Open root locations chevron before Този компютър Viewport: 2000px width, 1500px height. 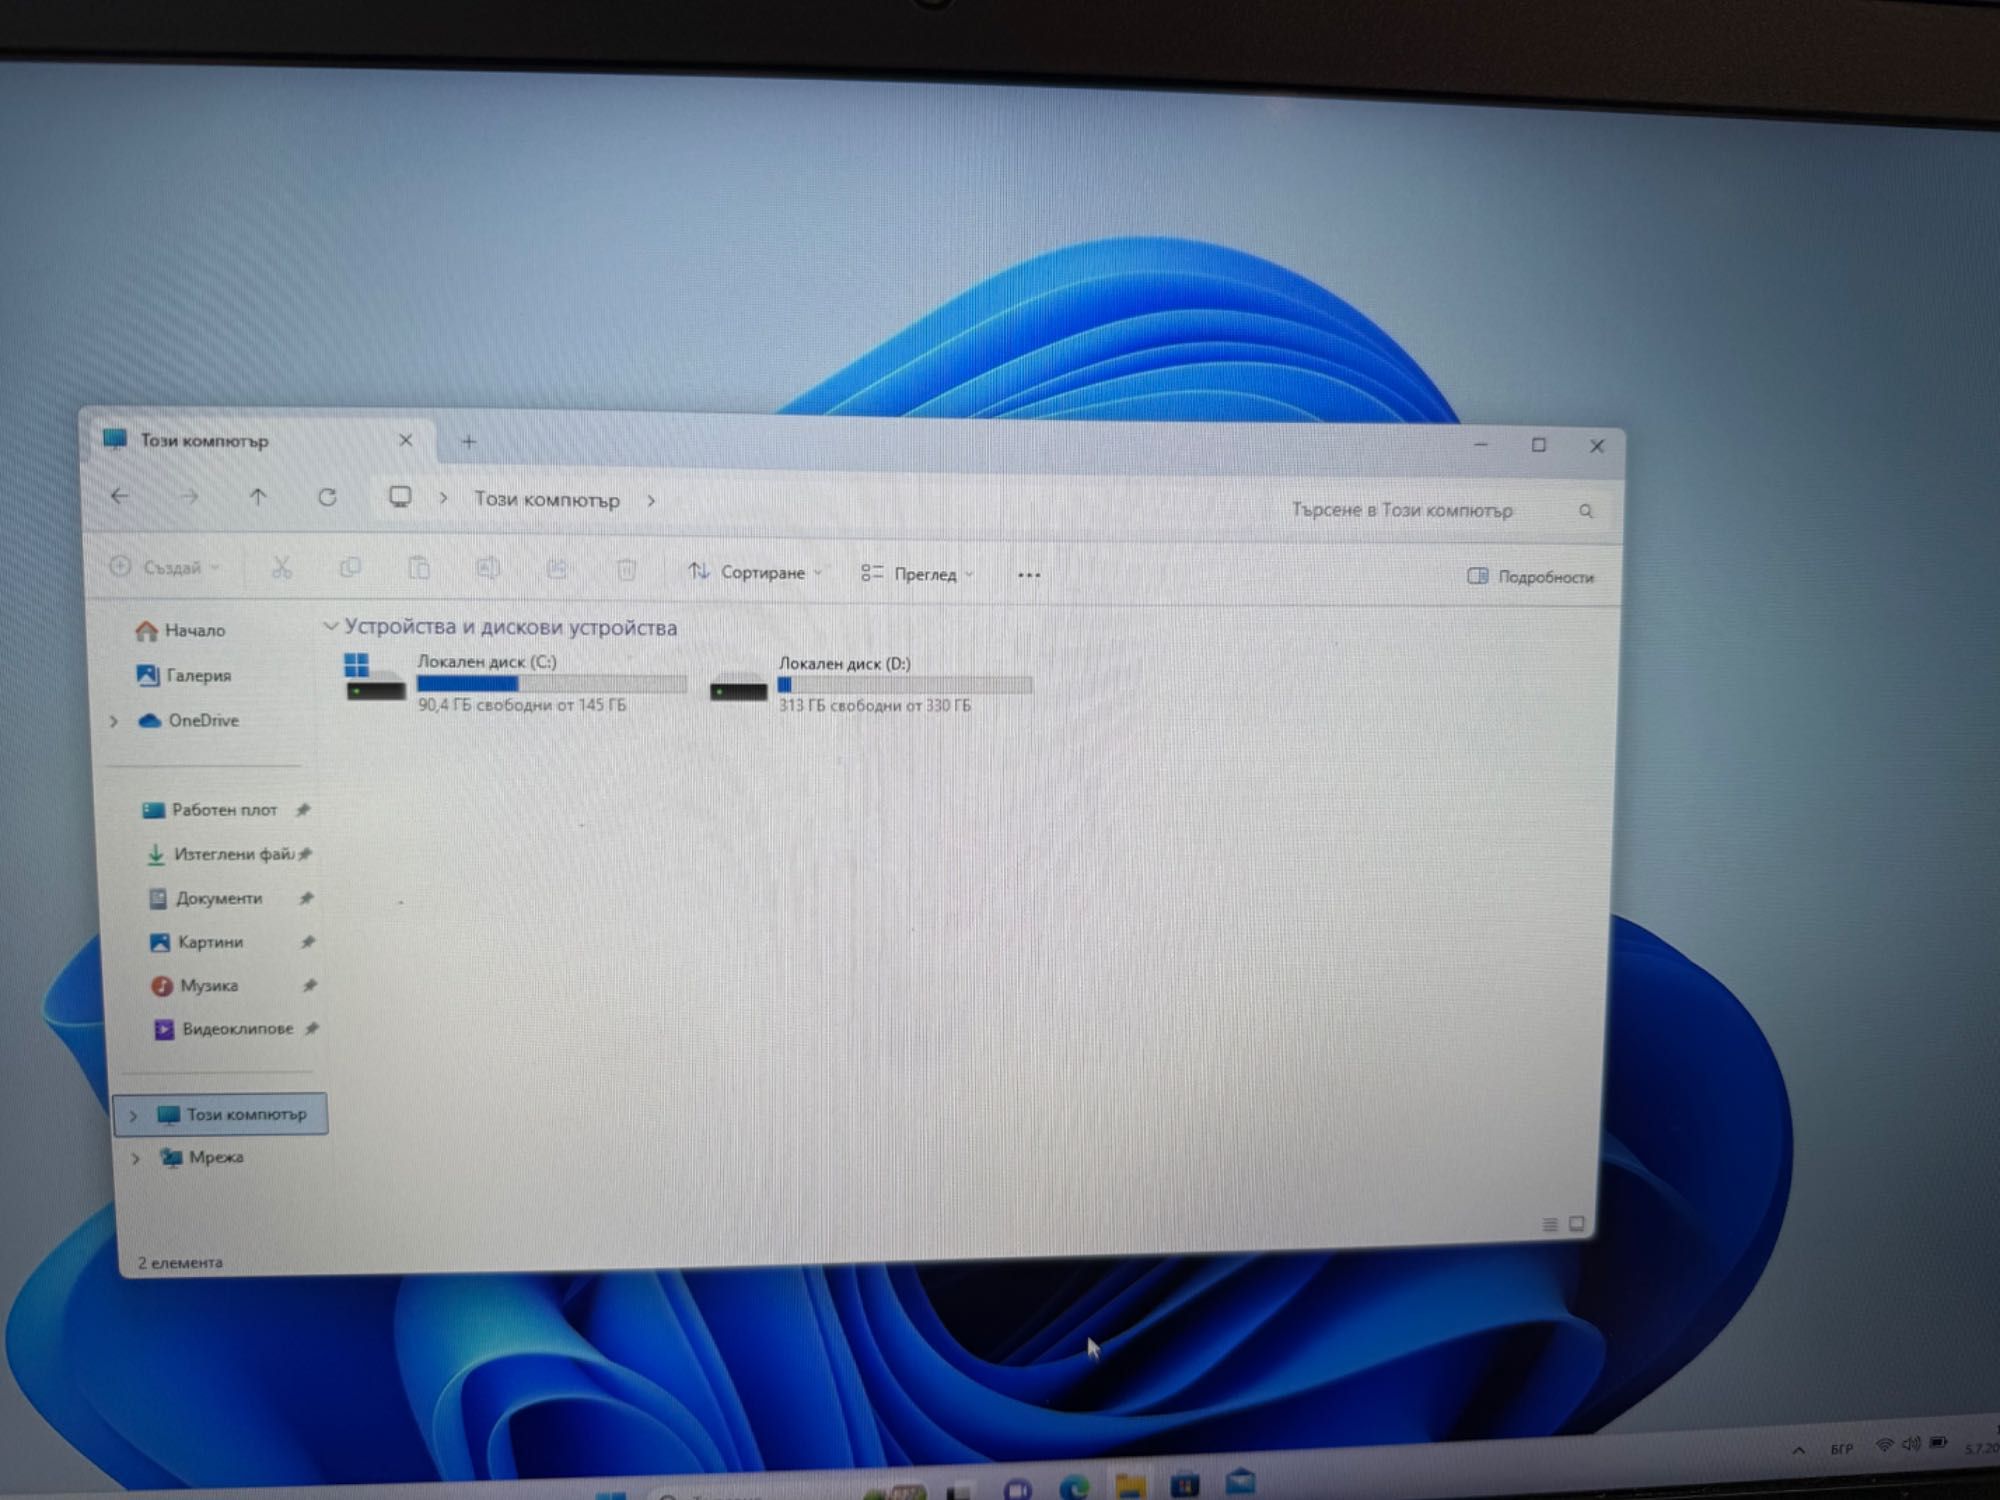pos(443,498)
